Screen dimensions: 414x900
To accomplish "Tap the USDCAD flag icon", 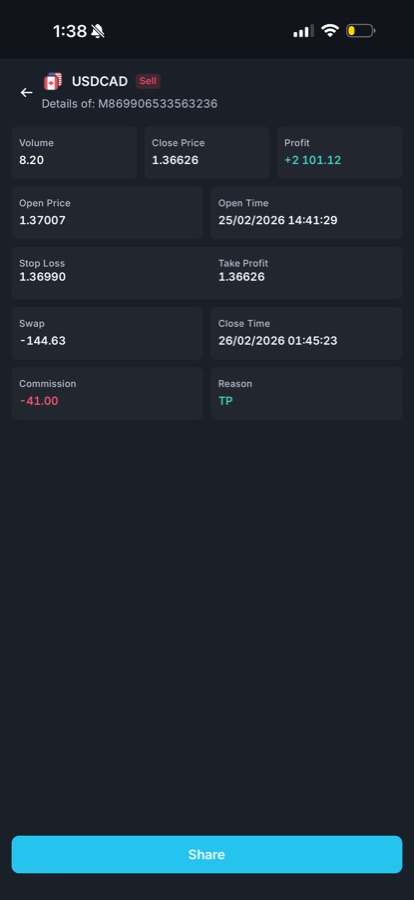I will (x=53, y=82).
